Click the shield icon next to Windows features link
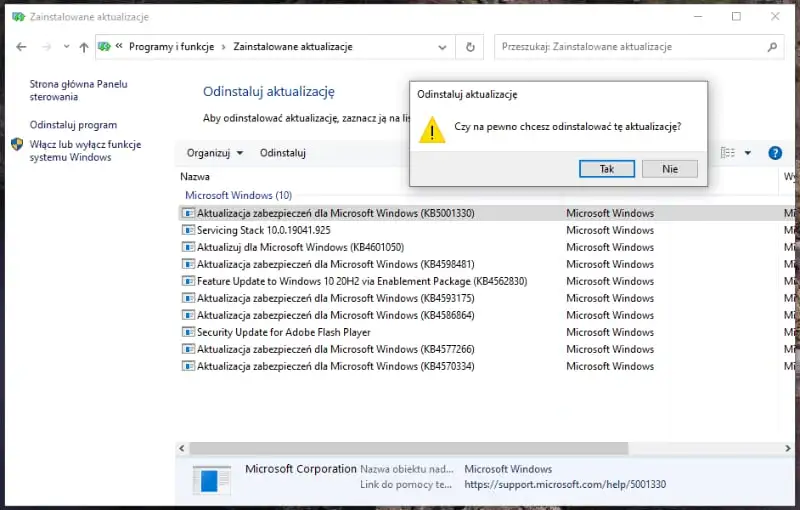Viewport: 800px width, 510px height. pos(17,145)
